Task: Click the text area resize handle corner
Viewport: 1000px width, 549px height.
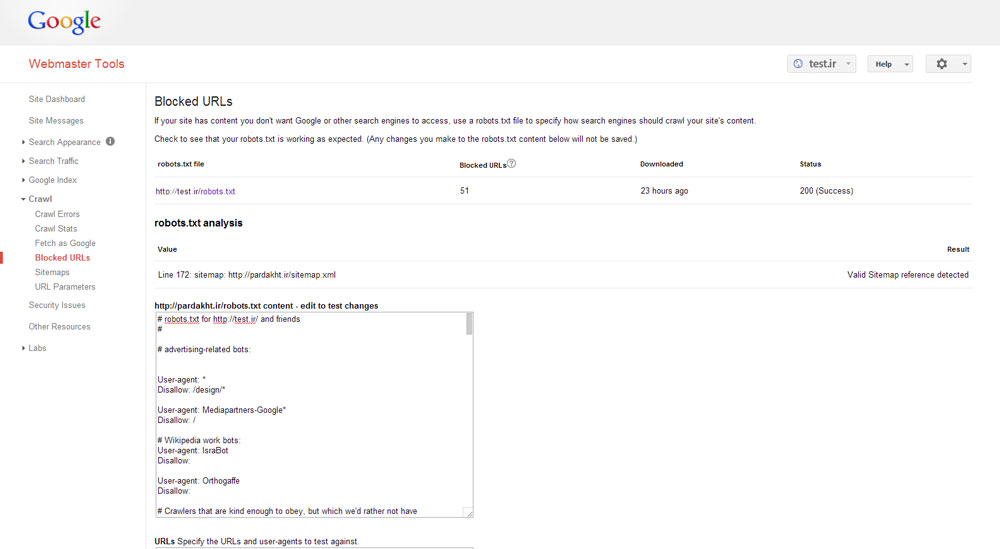Action: pyautogui.click(x=468, y=512)
